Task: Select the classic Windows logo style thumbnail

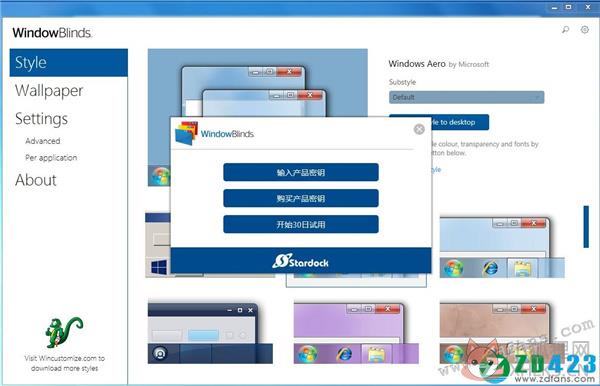Action: (157, 245)
